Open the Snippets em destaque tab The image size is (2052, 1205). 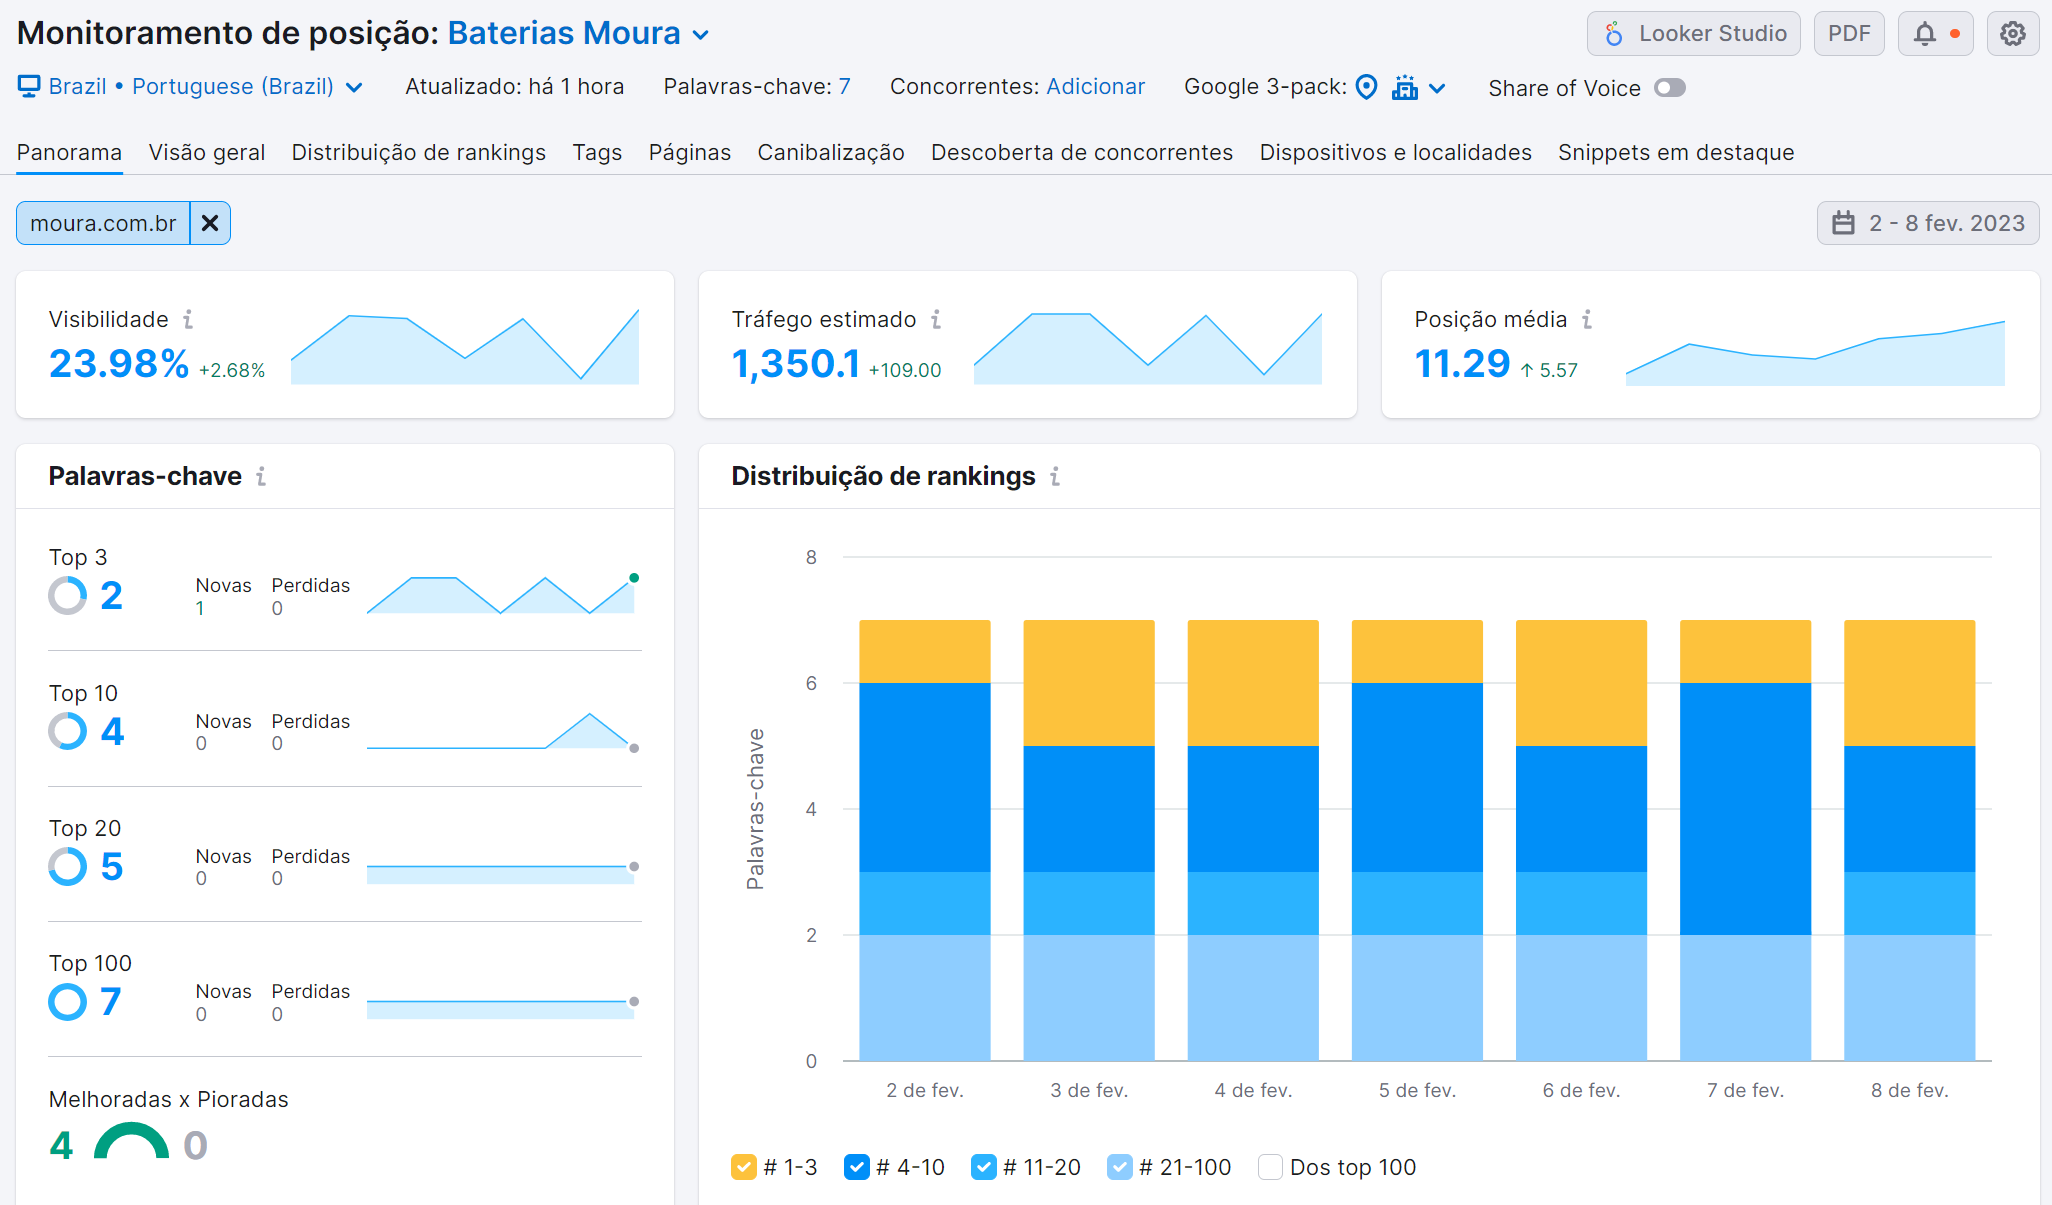click(x=1676, y=152)
